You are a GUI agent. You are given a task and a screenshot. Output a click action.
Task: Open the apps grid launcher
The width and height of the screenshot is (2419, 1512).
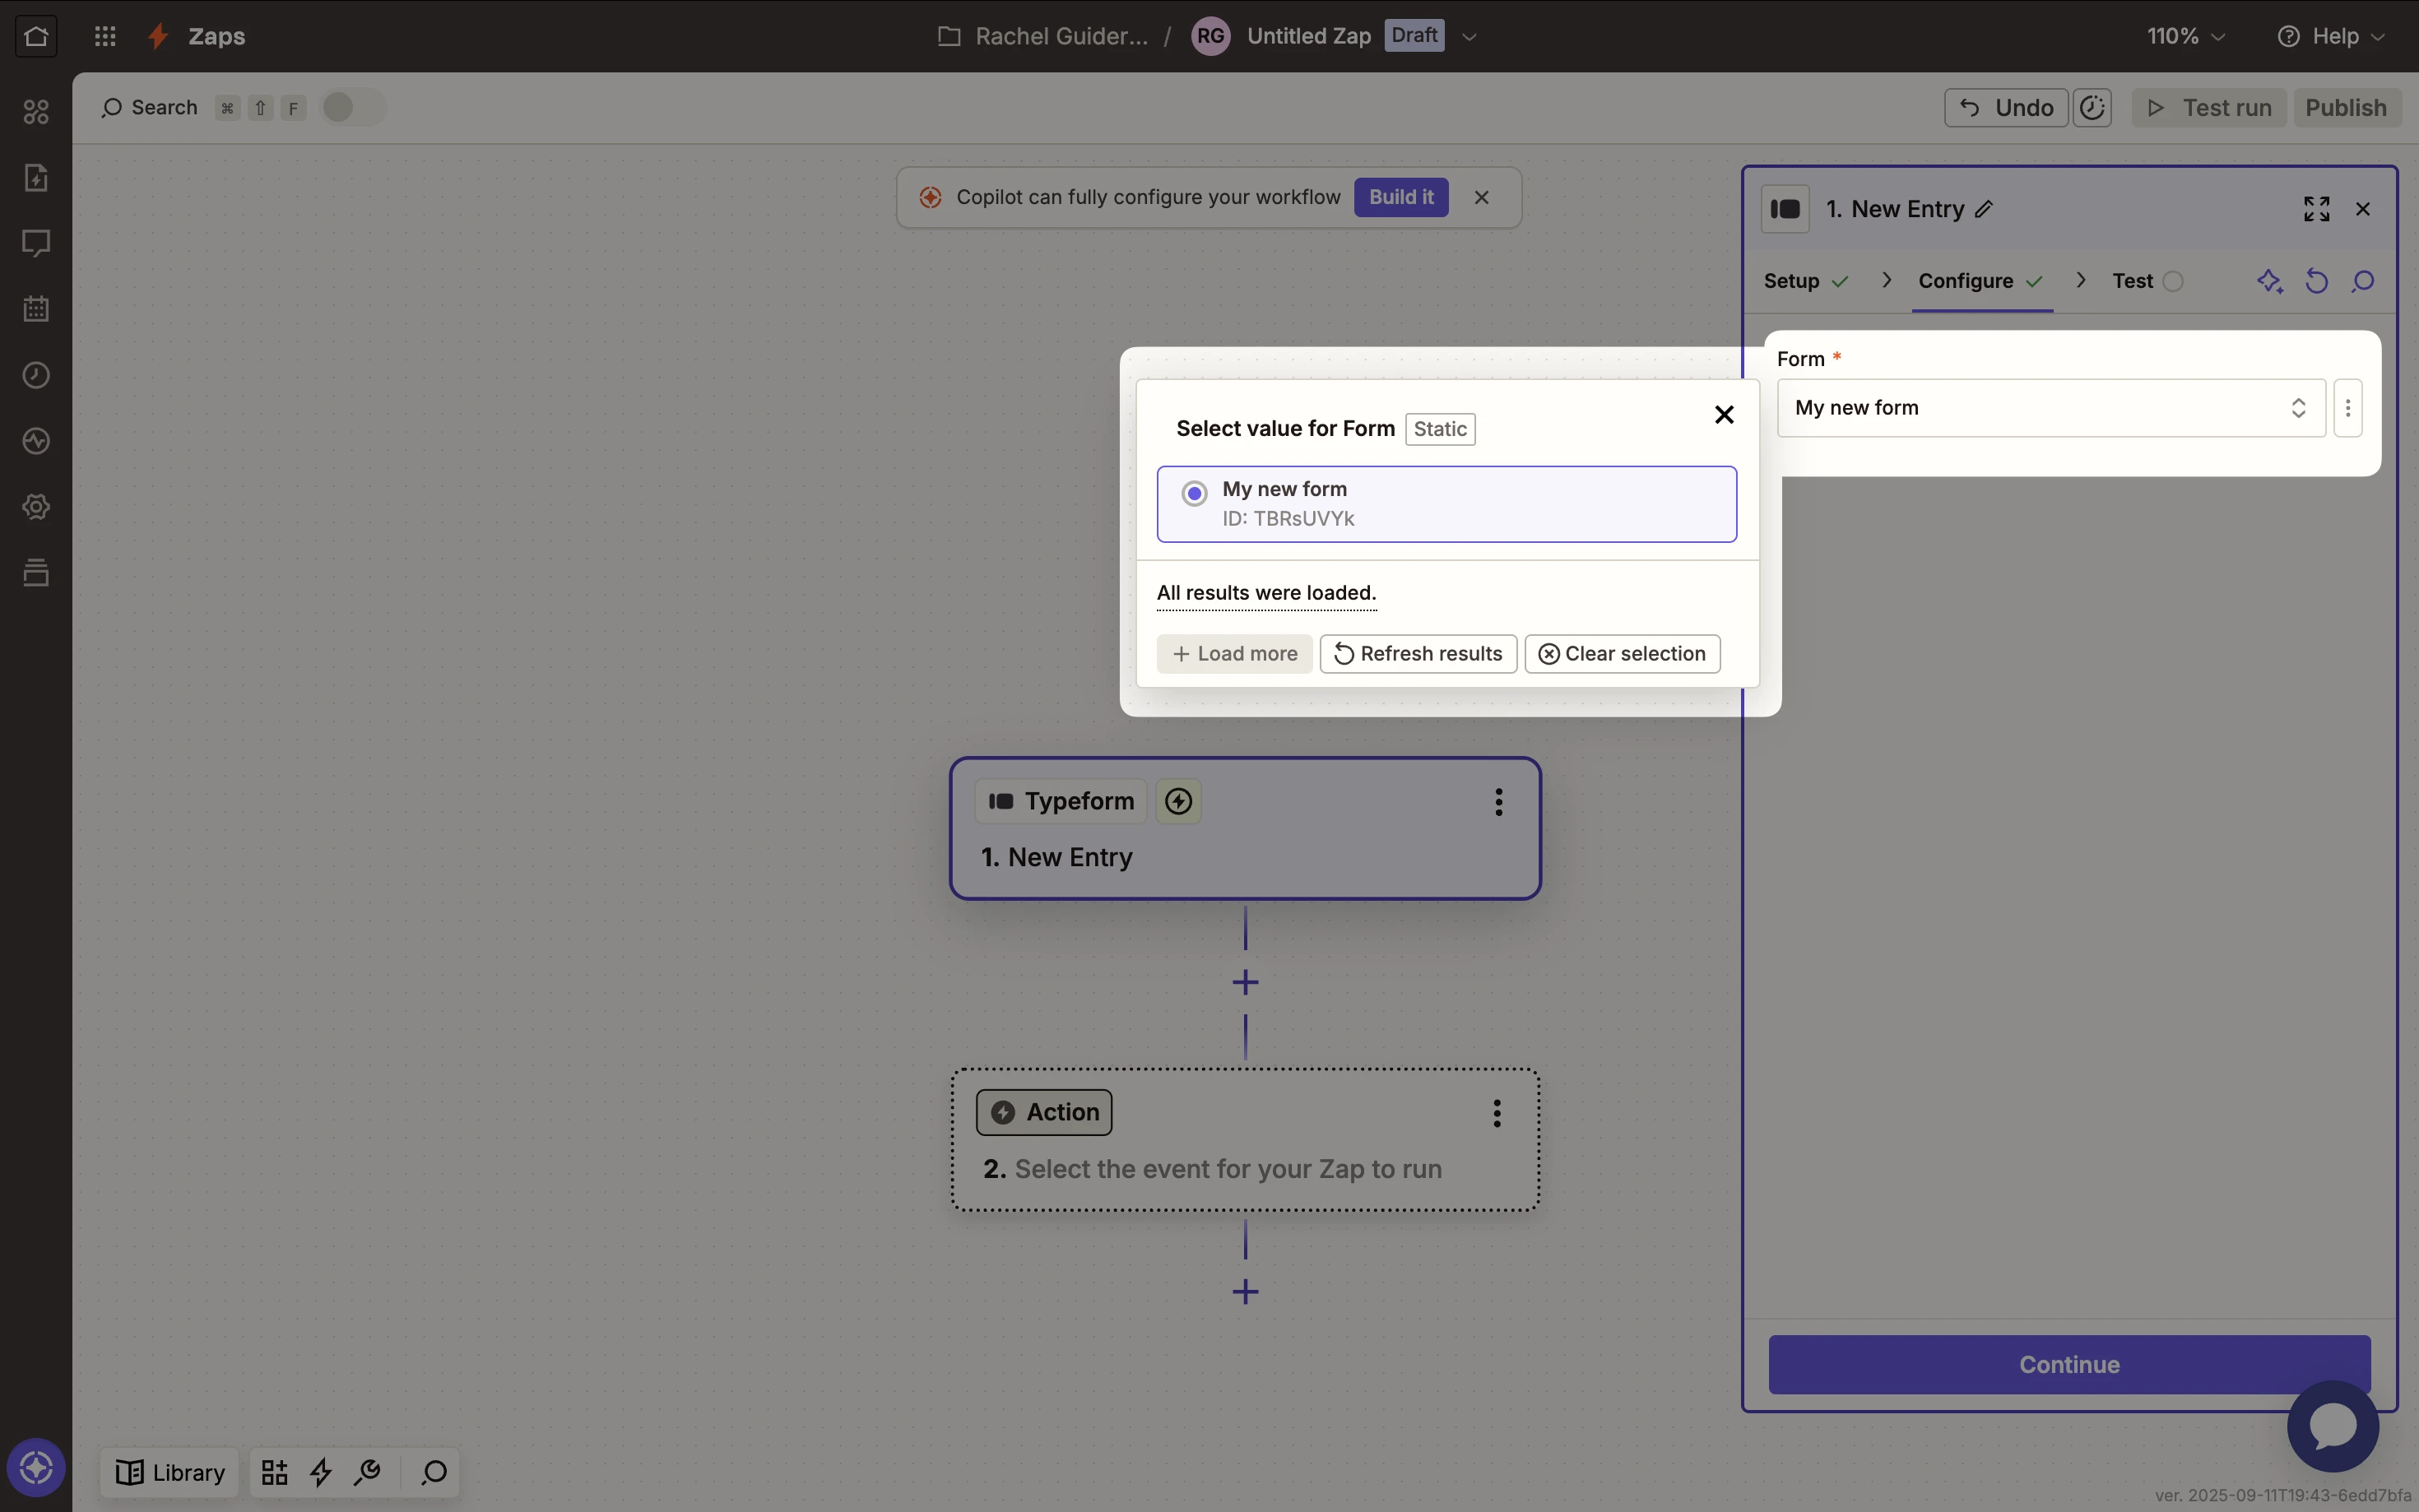(x=105, y=36)
